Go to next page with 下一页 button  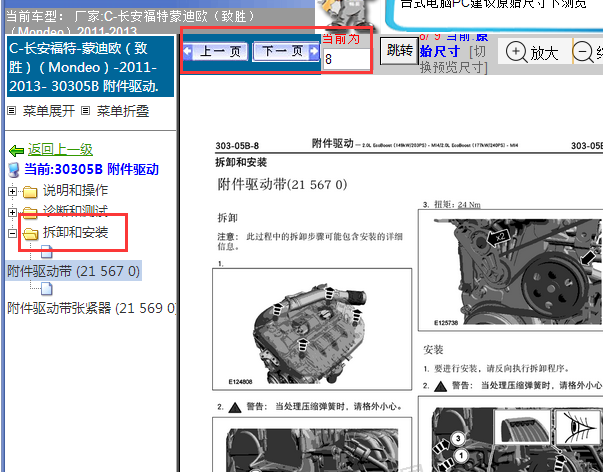point(286,51)
